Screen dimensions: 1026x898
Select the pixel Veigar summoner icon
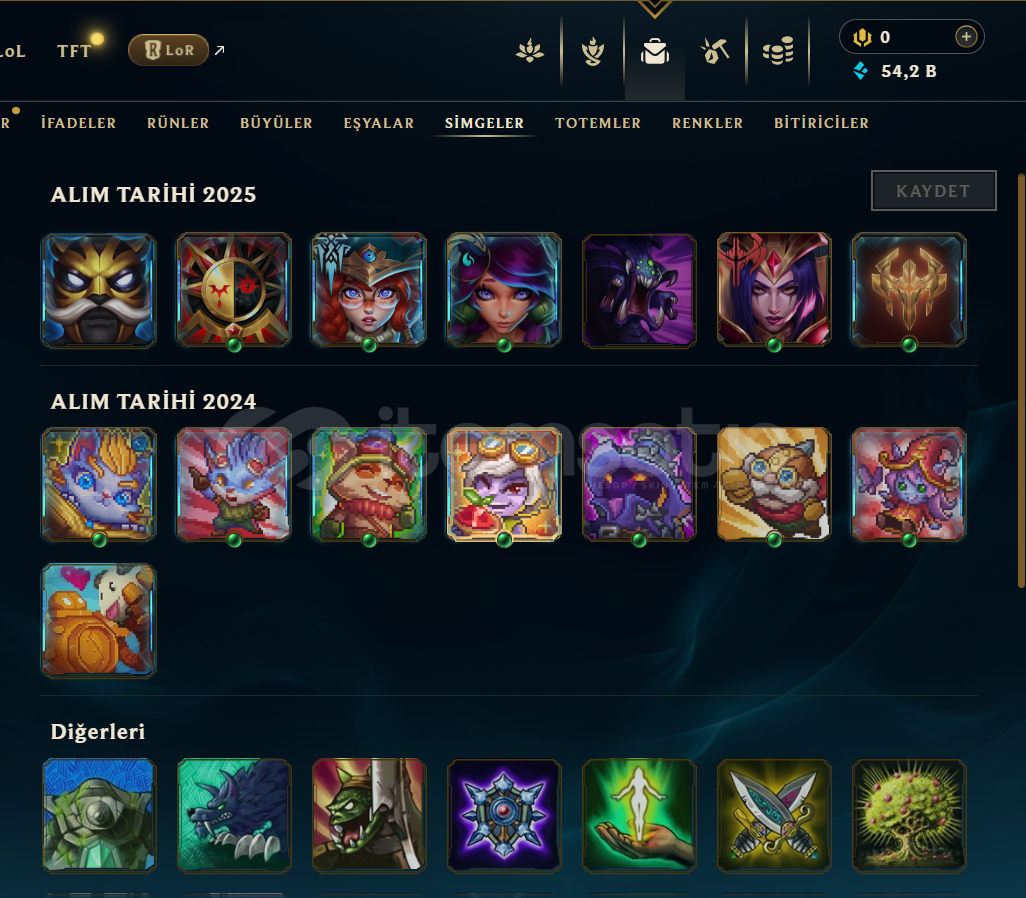tap(639, 484)
